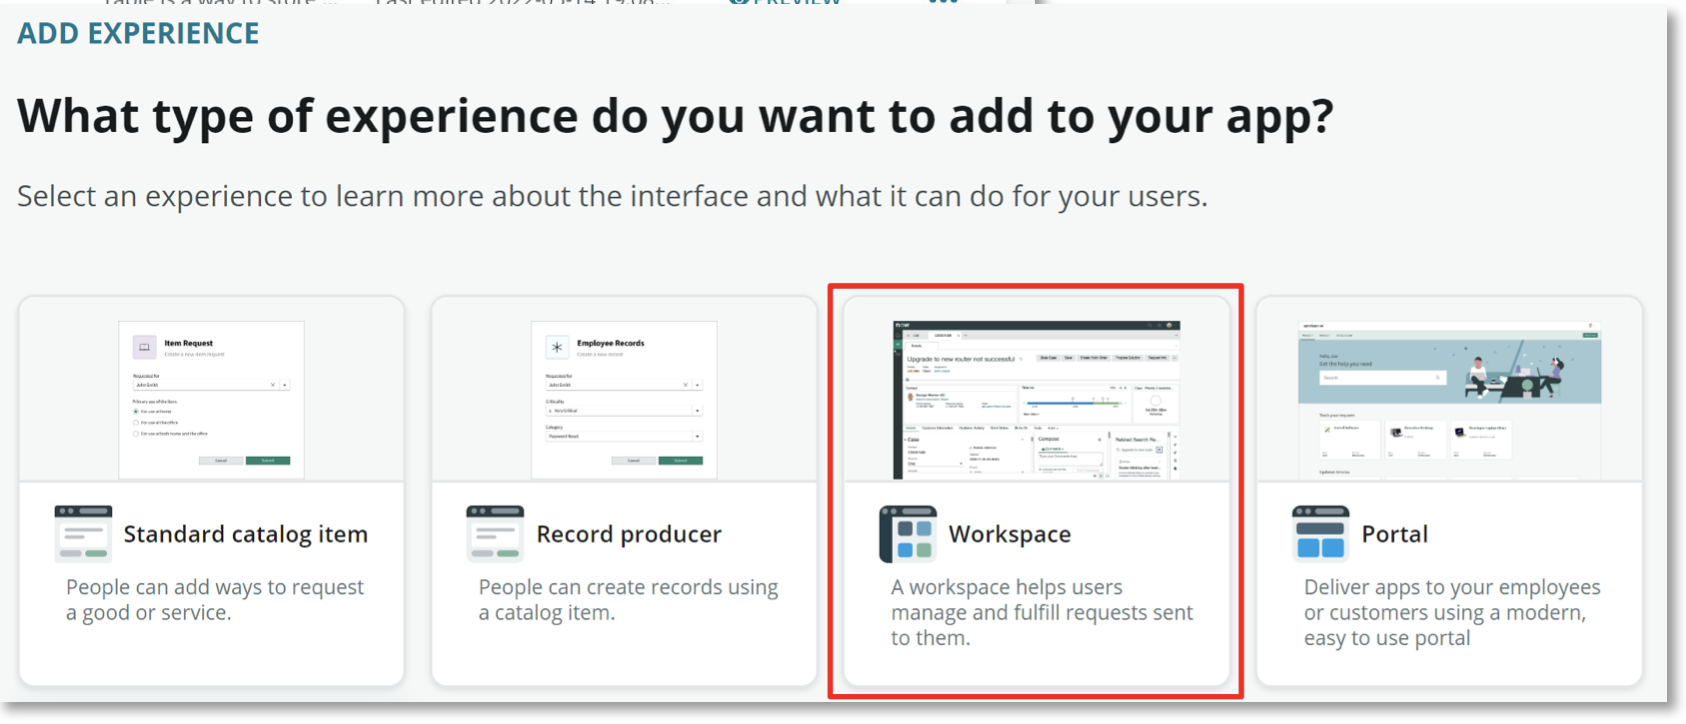1686x724 pixels.
Task: Click text 'A workspace helps users'
Action: pyautogui.click(x=1007, y=587)
